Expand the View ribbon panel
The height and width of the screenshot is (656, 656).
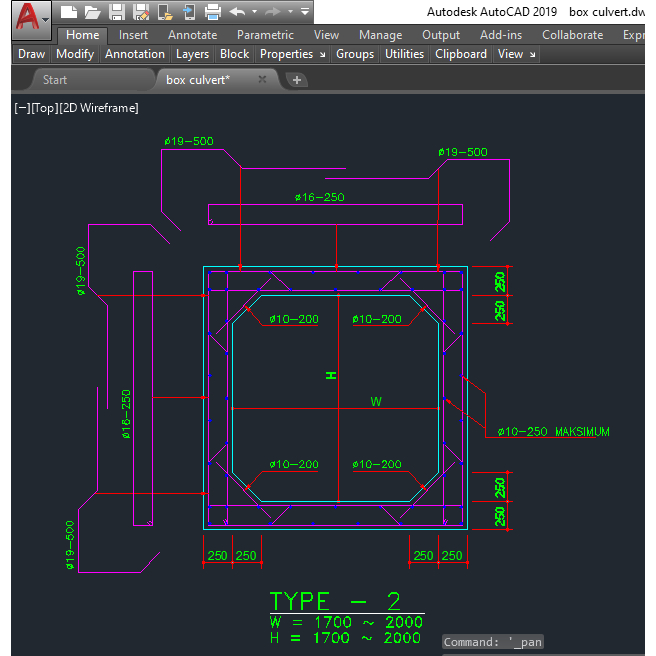pos(510,54)
